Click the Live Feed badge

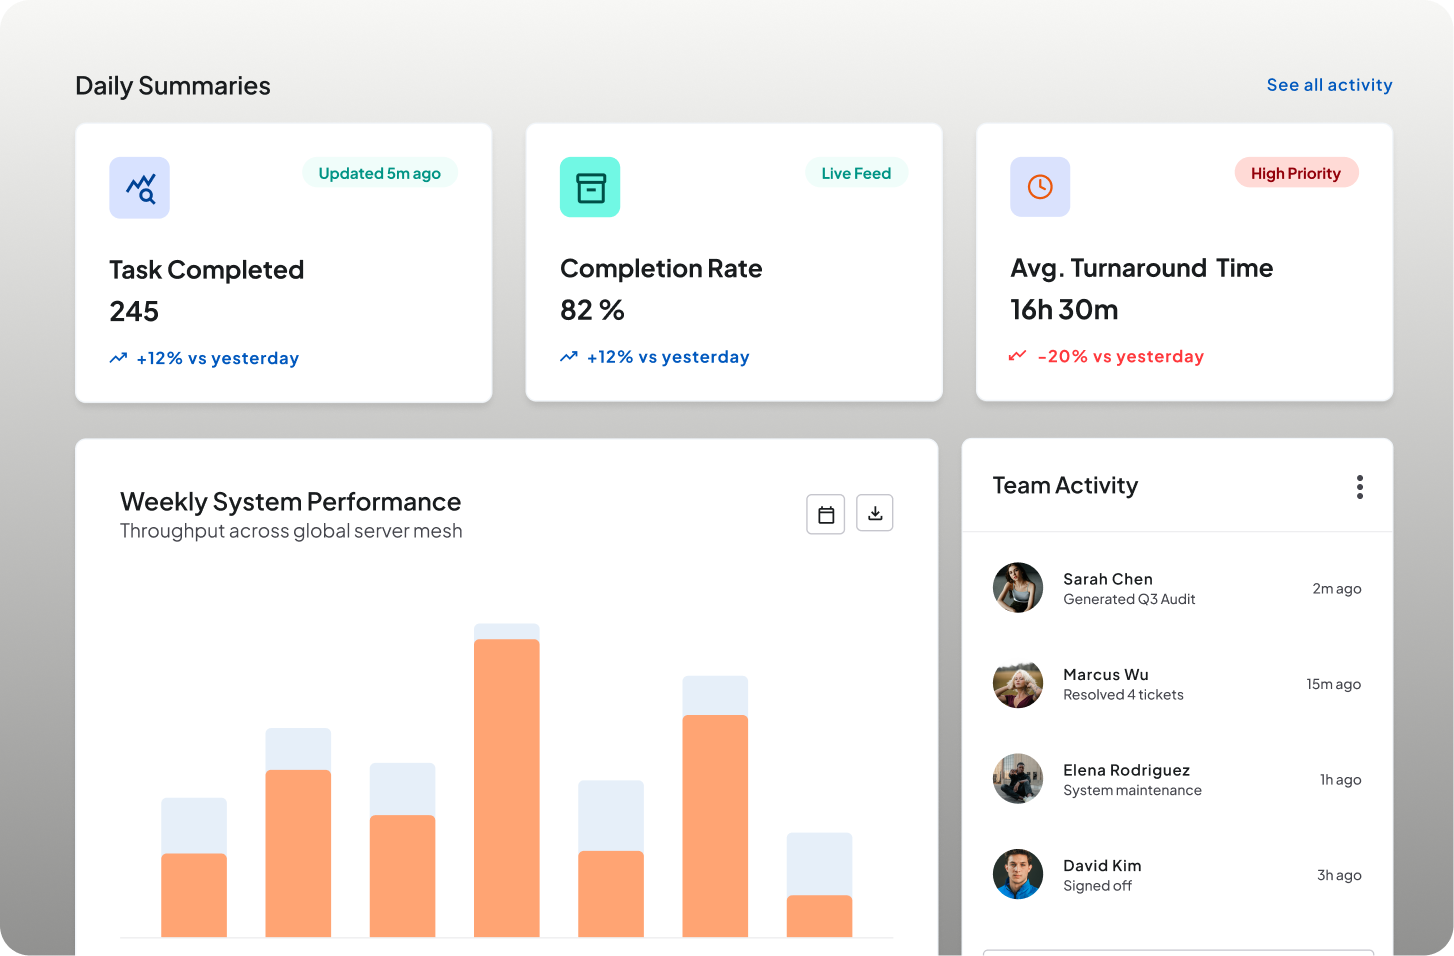tap(856, 173)
